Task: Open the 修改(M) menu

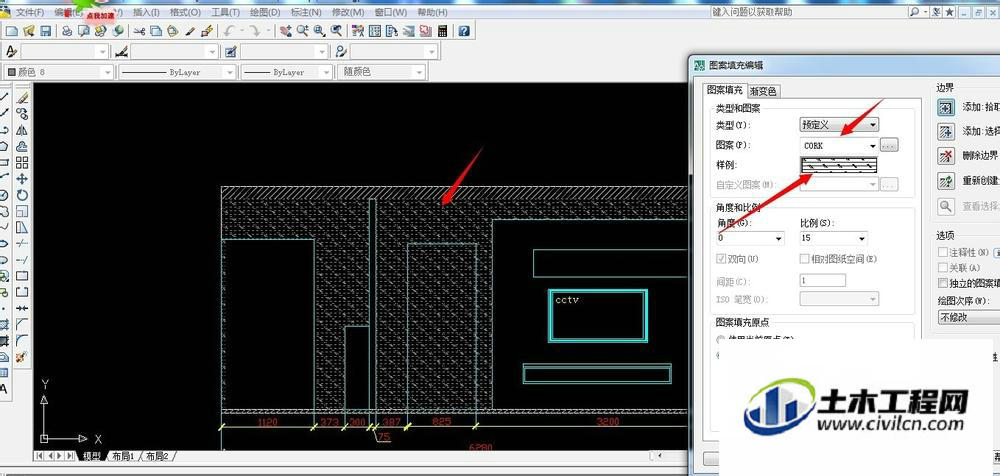Action: [x=348, y=12]
